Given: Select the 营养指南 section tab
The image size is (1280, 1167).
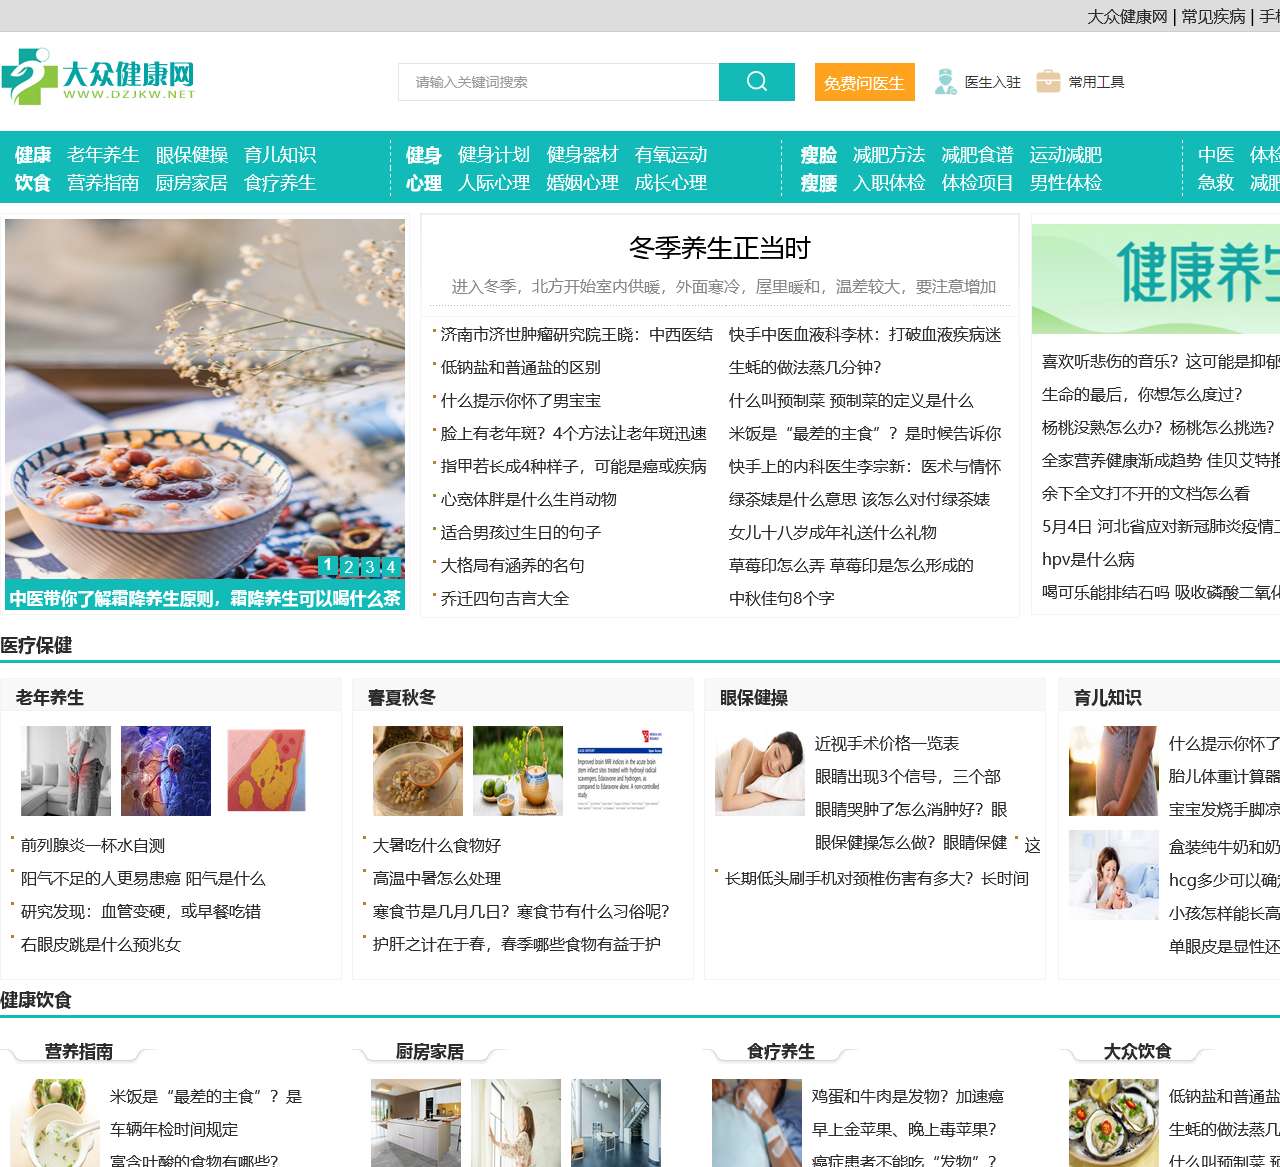Looking at the screenshot, I should 80,1051.
